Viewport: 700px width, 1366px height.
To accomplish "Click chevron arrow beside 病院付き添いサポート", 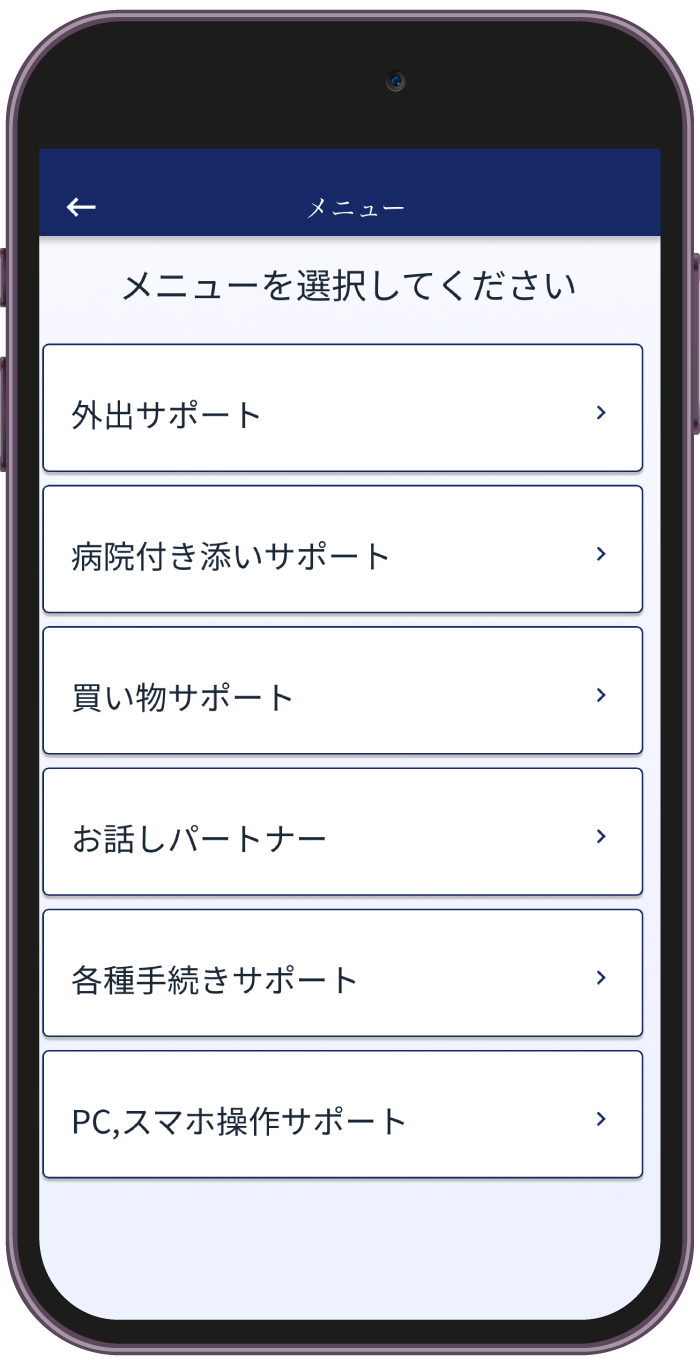I will click(601, 553).
